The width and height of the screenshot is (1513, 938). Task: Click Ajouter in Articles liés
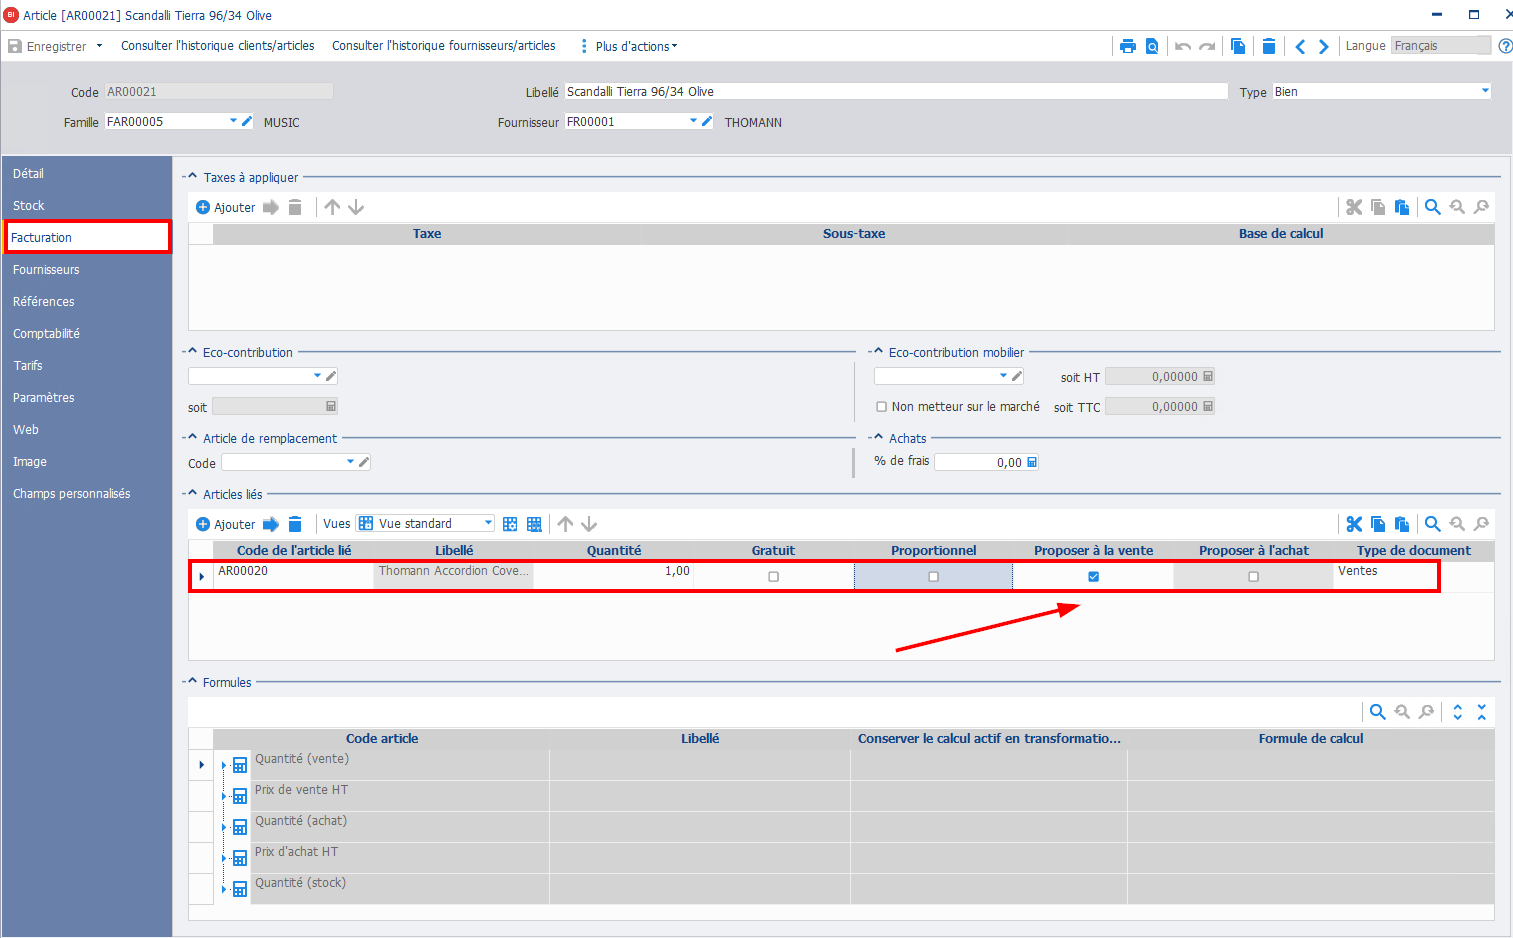coord(226,524)
